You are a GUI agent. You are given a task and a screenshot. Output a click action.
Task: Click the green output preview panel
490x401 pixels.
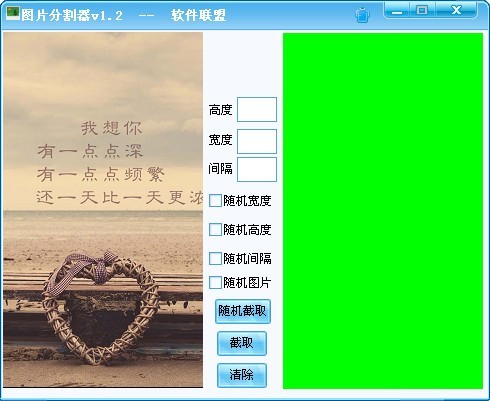[x=383, y=211]
